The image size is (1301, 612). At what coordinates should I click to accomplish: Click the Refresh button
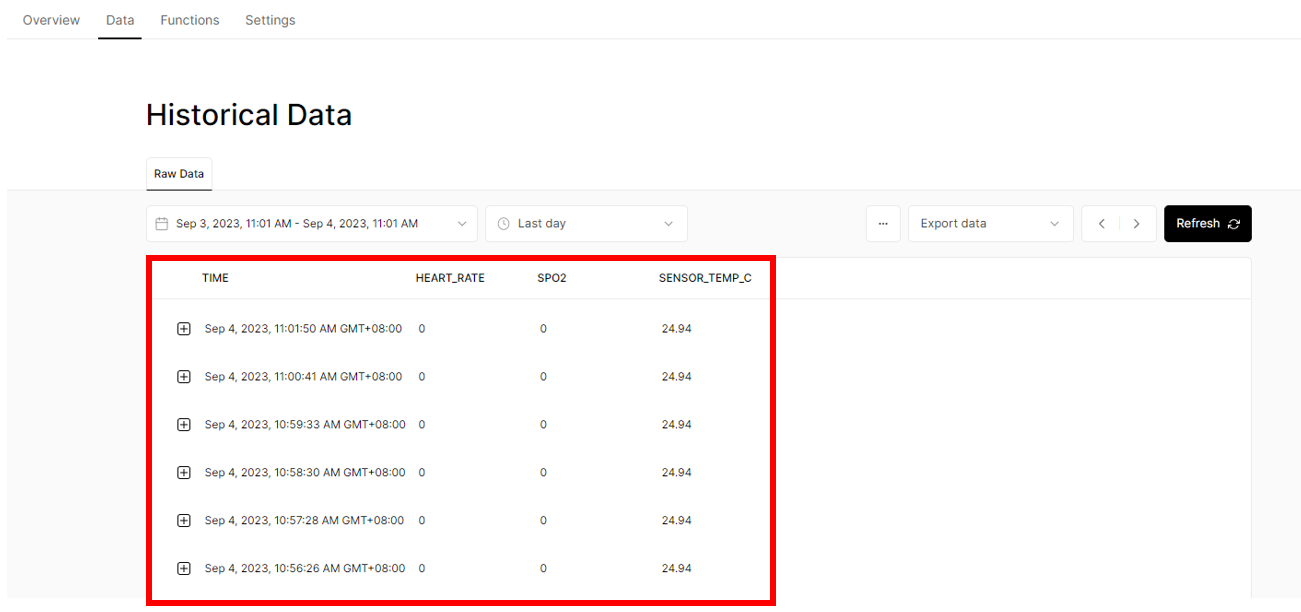point(1208,224)
